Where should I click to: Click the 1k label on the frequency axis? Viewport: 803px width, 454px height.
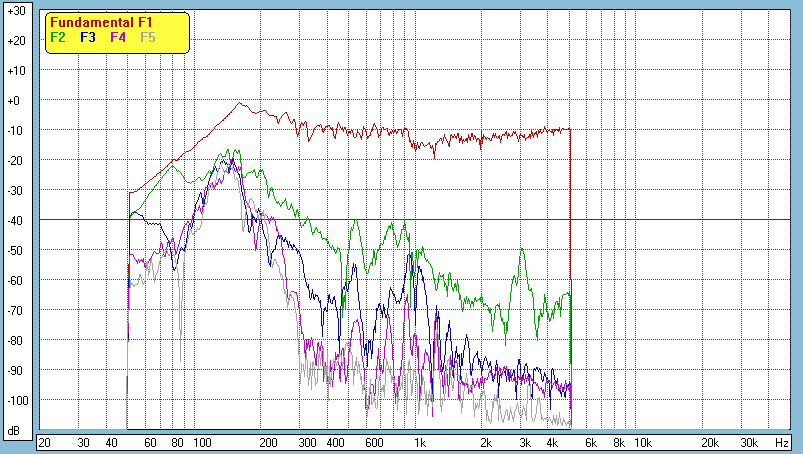pyautogui.click(x=420, y=442)
